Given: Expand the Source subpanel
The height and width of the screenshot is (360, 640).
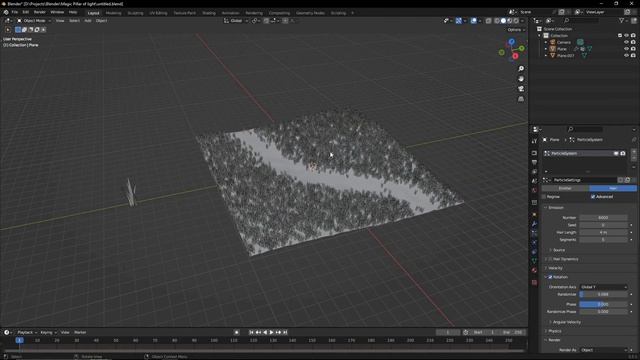Looking at the screenshot, I should [x=558, y=250].
